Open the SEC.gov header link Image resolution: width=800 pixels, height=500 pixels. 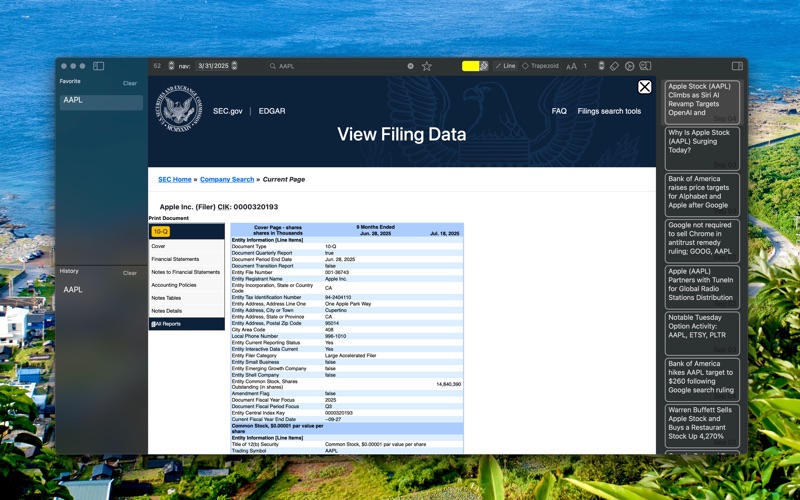pos(228,111)
